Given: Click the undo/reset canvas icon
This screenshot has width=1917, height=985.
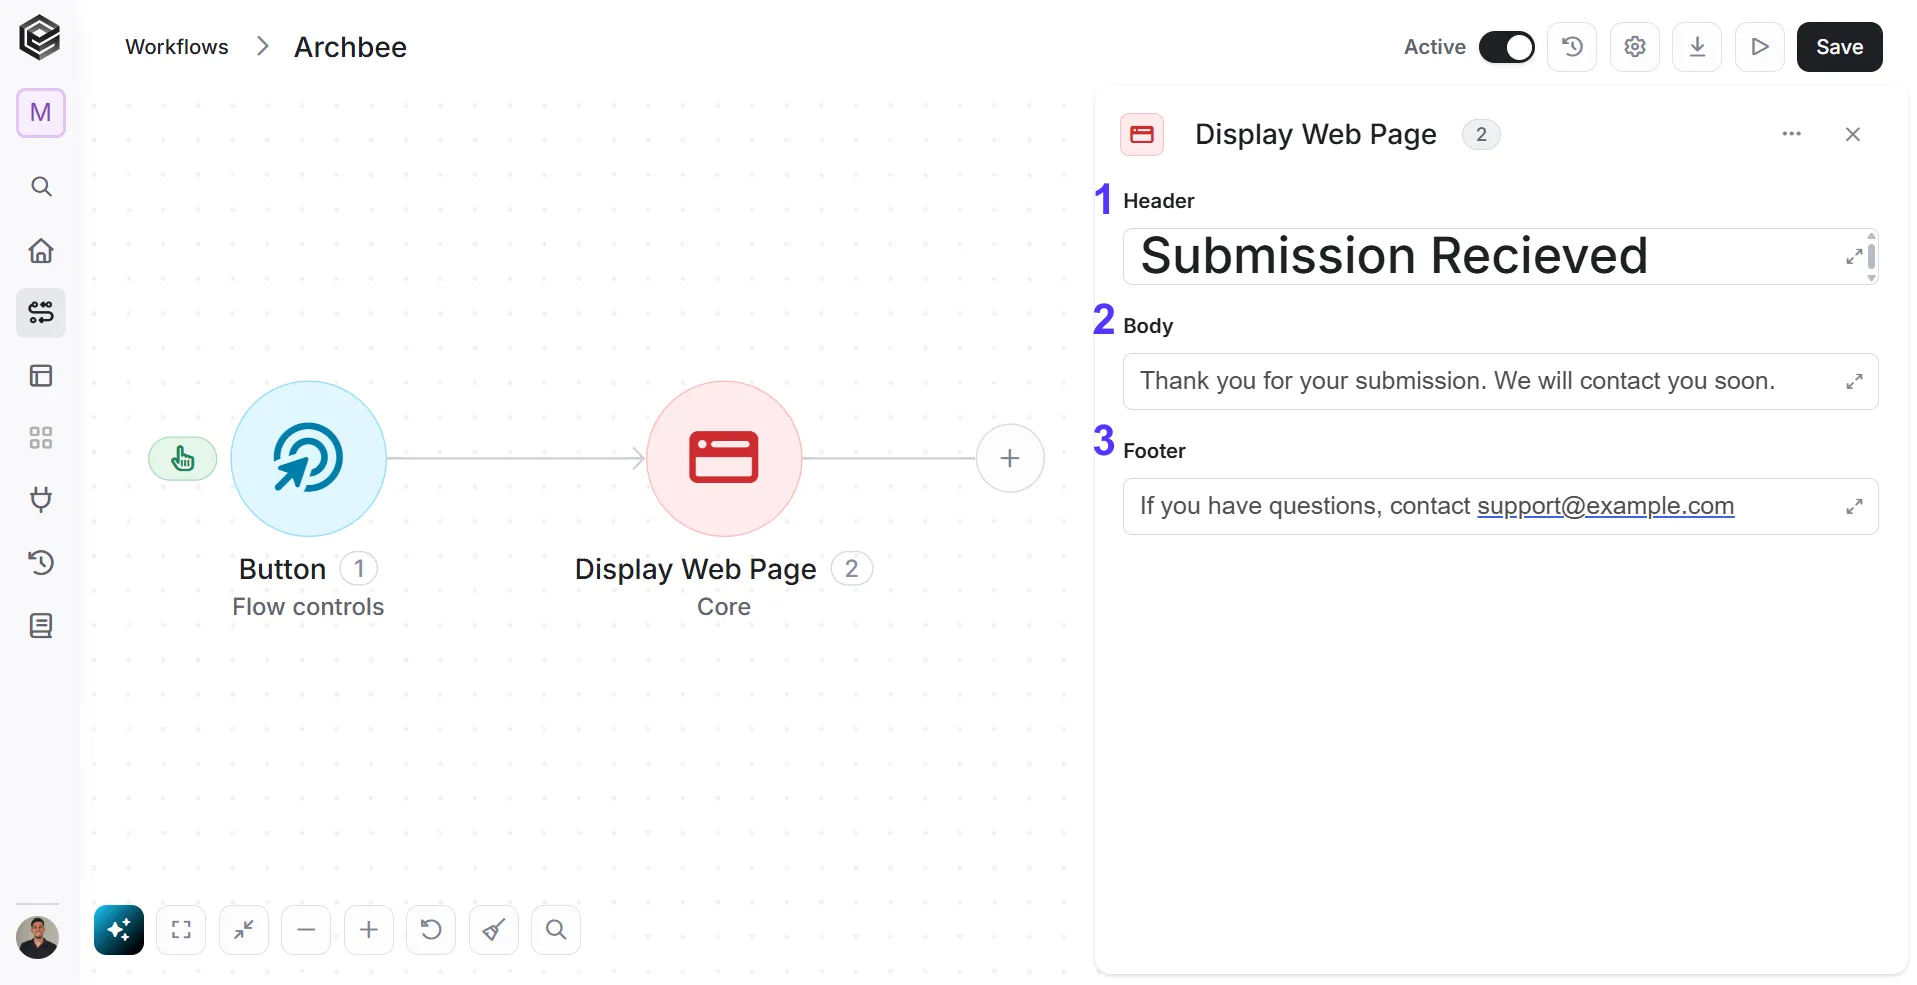Looking at the screenshot, I should click(431, 930).
